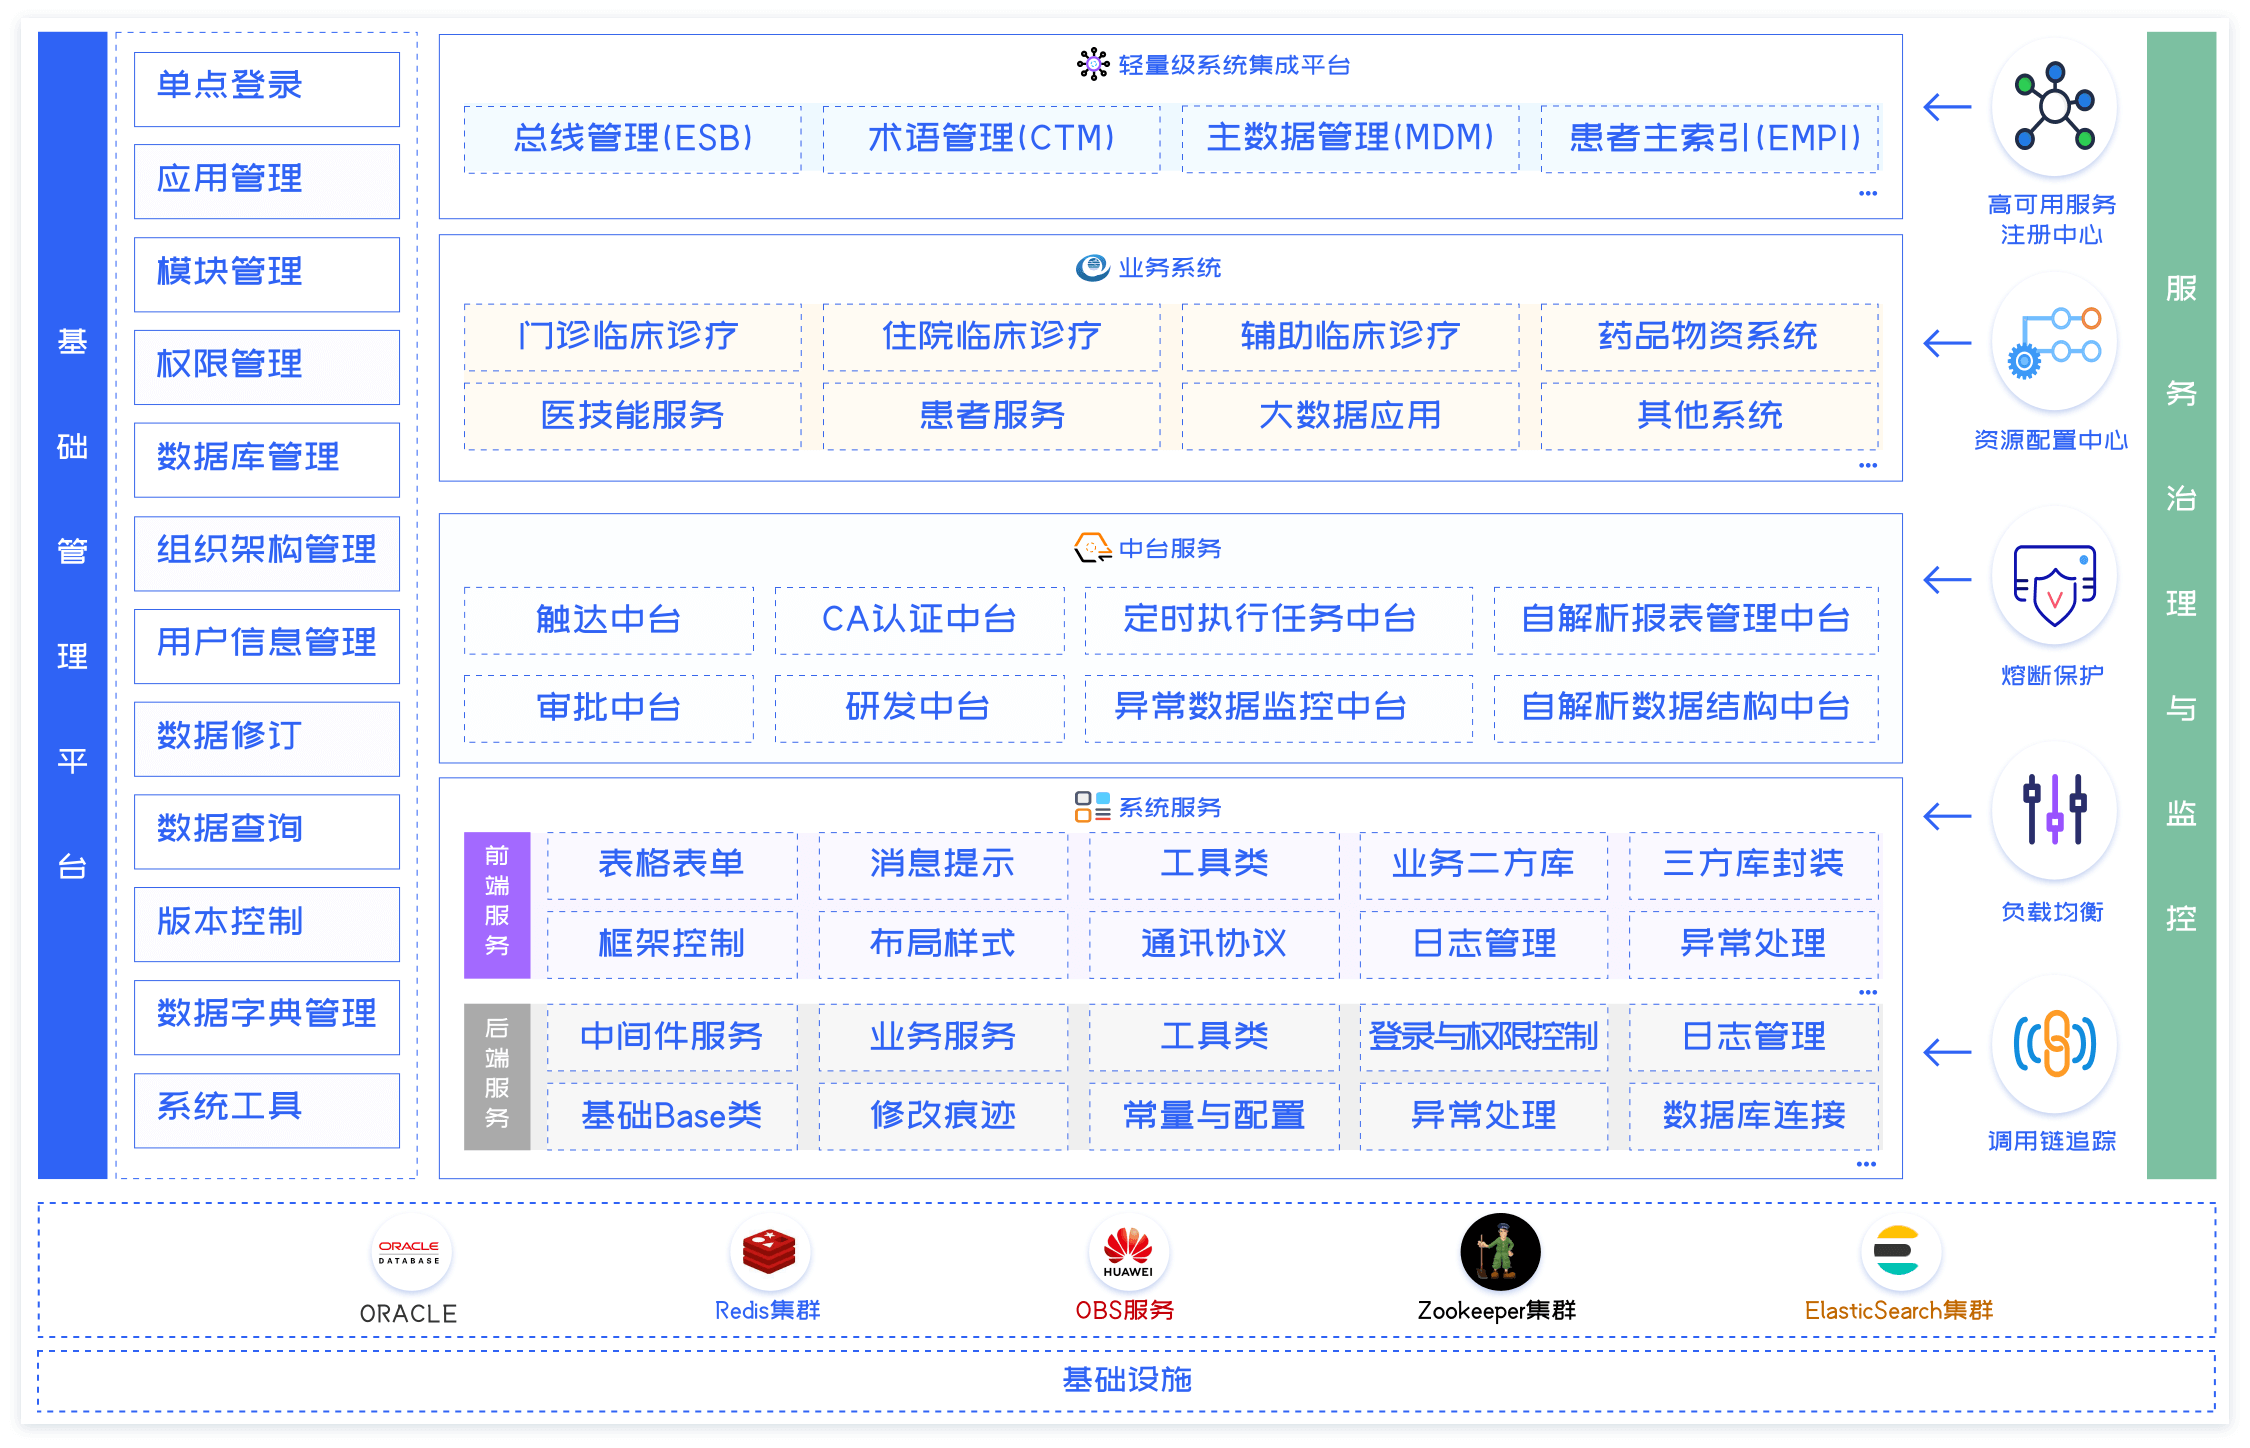
Task: Click the 主数据管理(MDM) box
Action: coord(1351,139)
